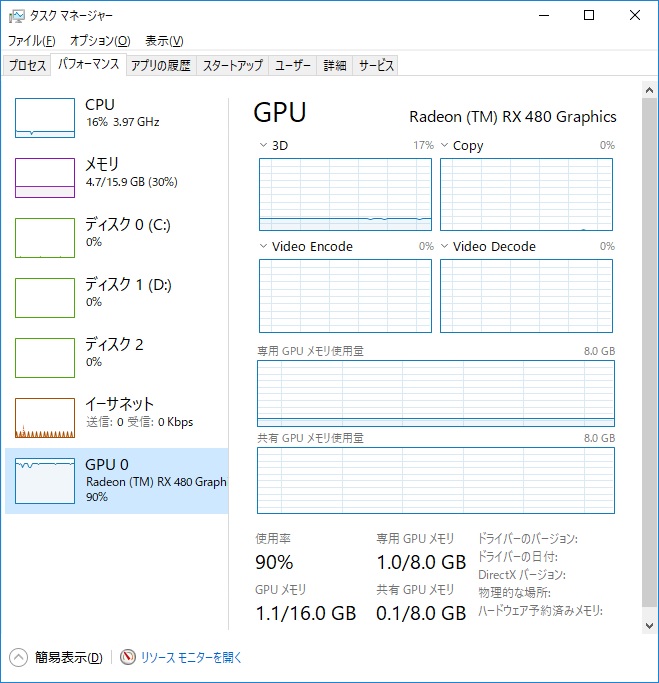Collapse view with 簡易表示 chevron button
Viewport: 659px width, 683px height.
pos(18,657)
